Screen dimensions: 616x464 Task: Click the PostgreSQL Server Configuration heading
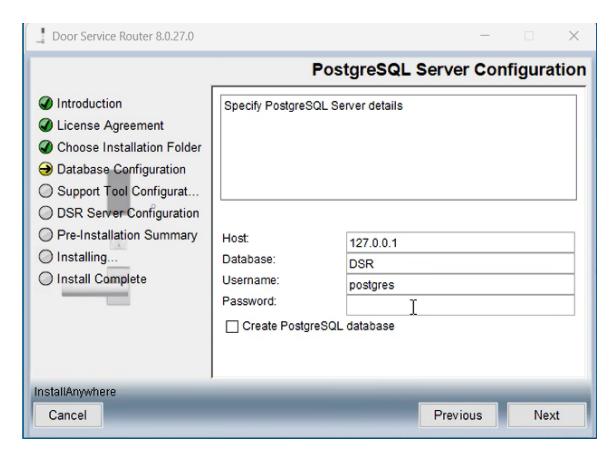pyautogui.click(x=449, y=70)
